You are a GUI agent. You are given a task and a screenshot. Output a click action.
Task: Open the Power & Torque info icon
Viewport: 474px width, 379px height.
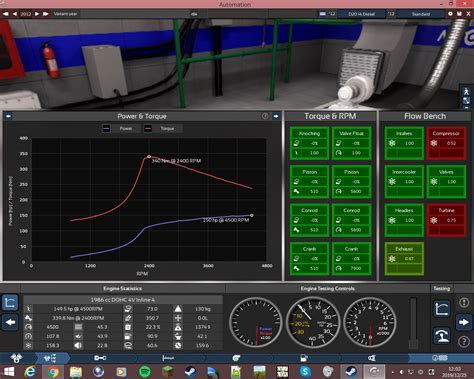[265, 116]
